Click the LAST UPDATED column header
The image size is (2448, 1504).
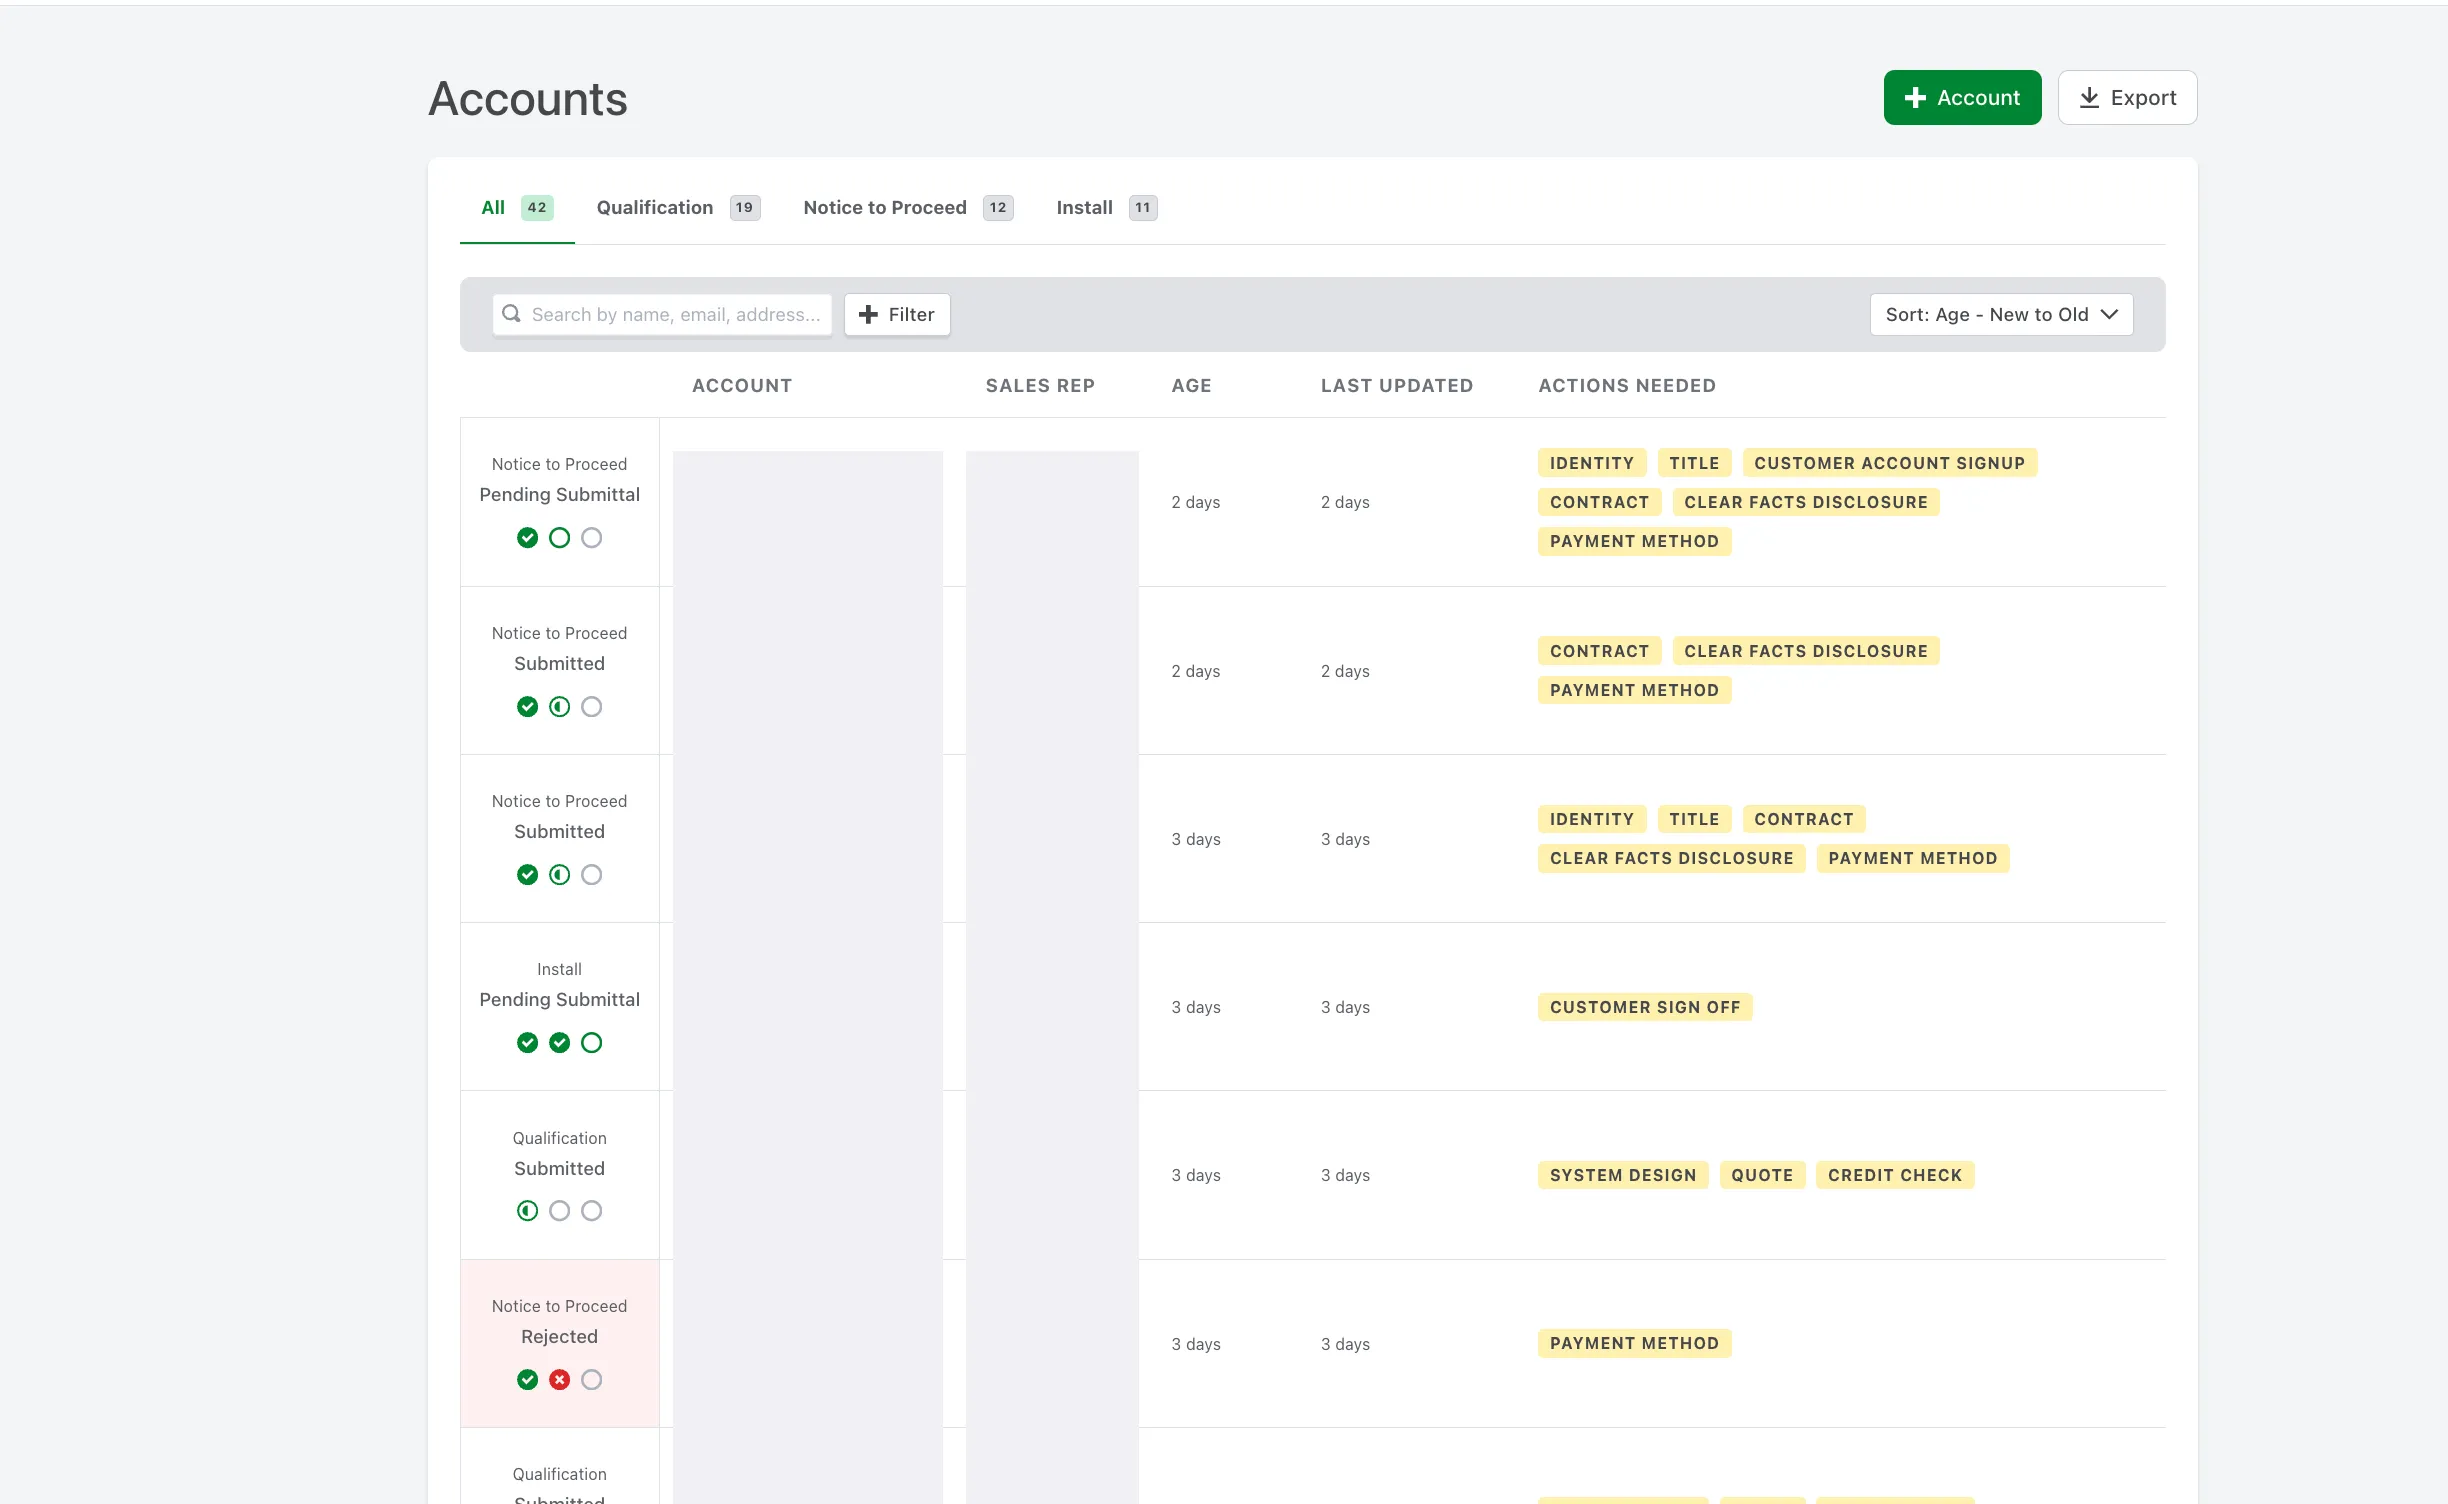1397,385
